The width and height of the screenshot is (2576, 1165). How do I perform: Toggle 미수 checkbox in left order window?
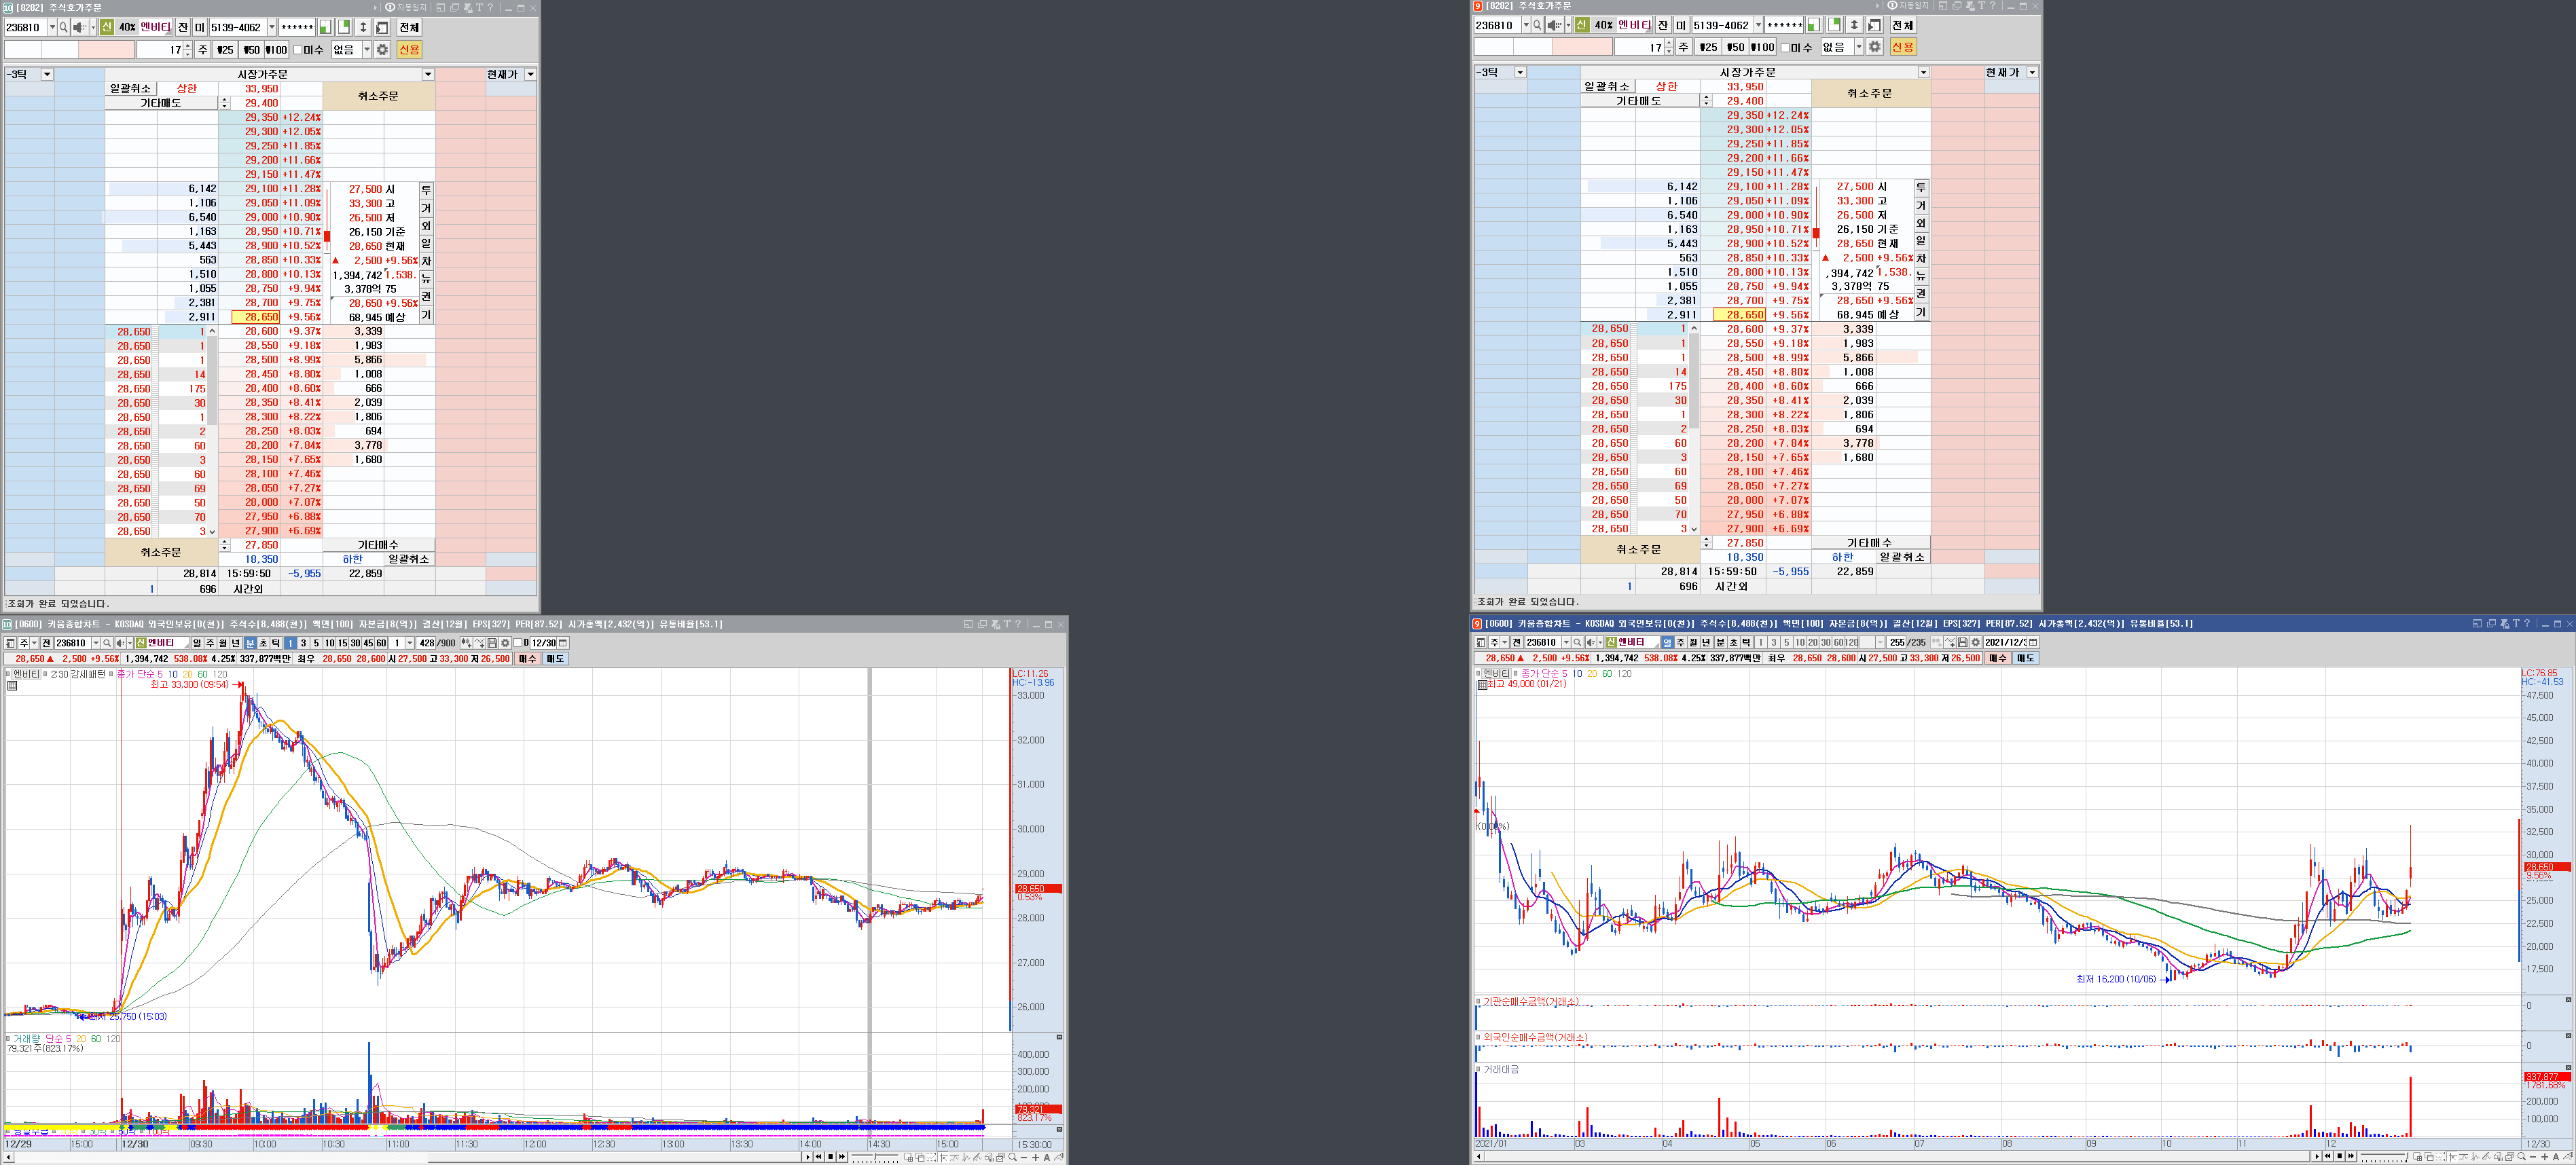pos(297,50)
